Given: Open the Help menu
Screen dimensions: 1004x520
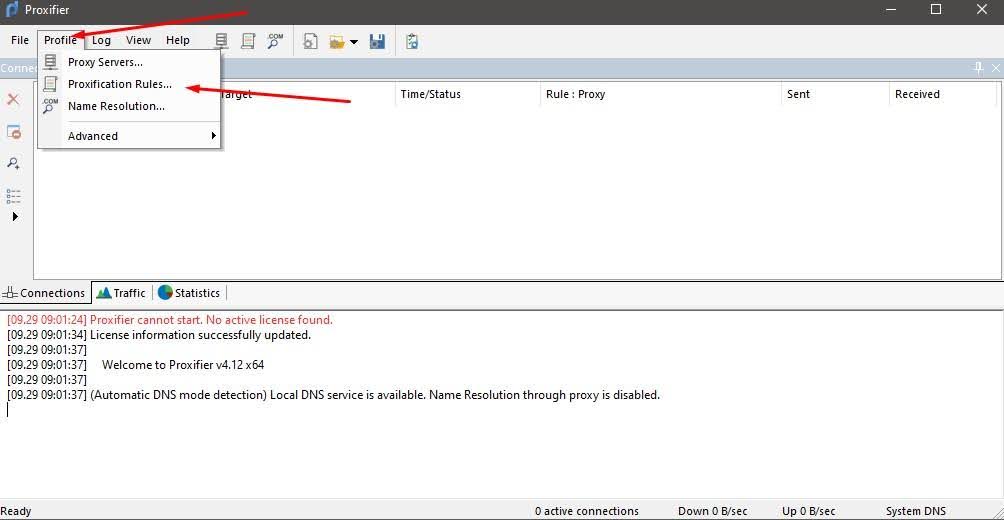Looking at the screenshot, I should coord(178,40).
